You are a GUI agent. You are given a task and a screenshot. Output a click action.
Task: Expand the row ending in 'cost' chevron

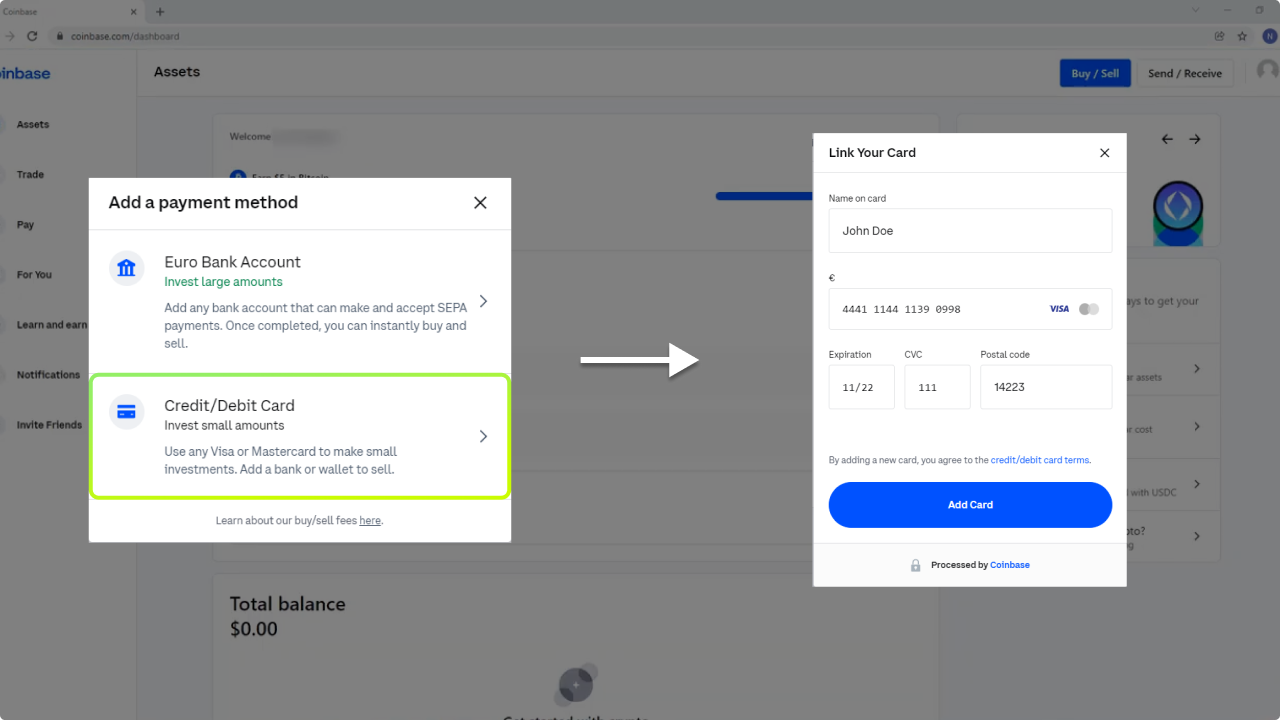(1197, 427)
